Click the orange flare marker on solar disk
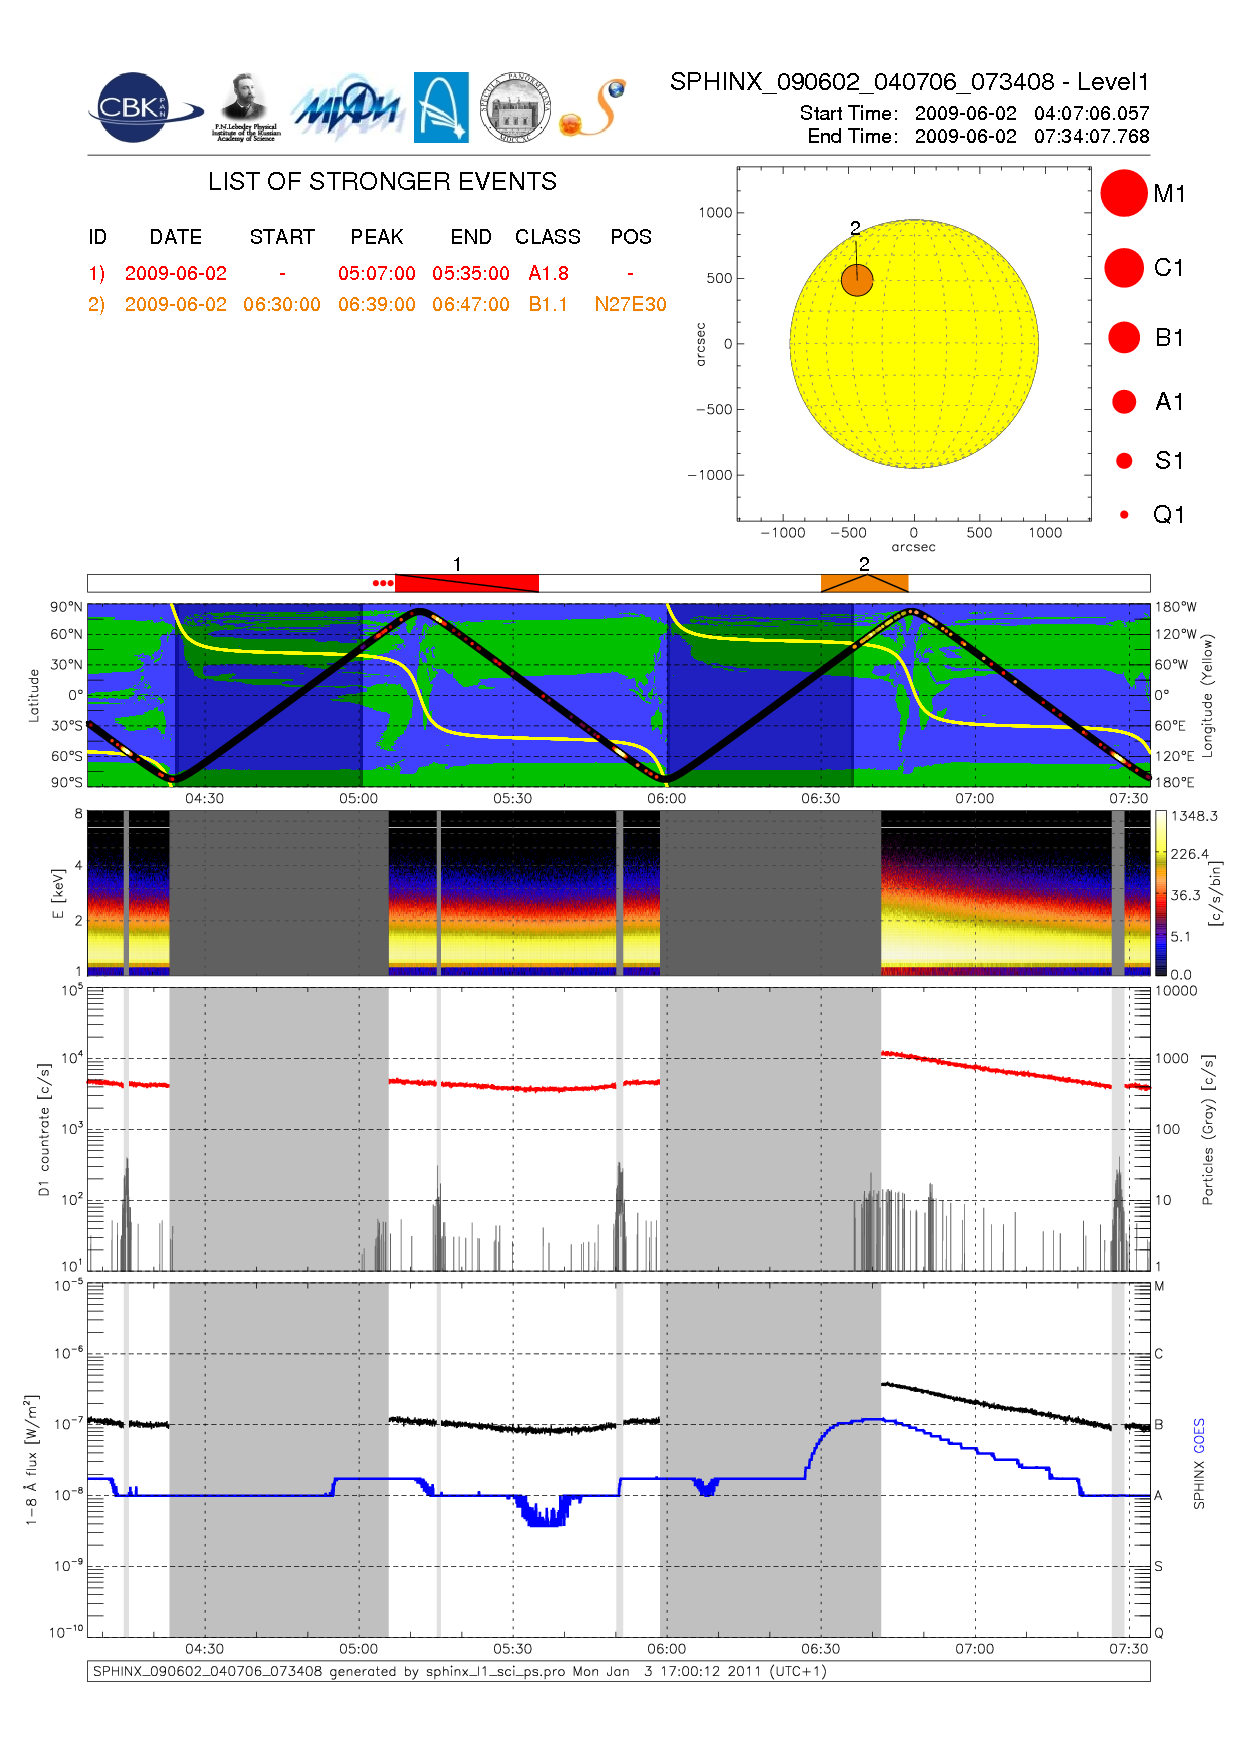1240x1754 pixels. (857, 281)
